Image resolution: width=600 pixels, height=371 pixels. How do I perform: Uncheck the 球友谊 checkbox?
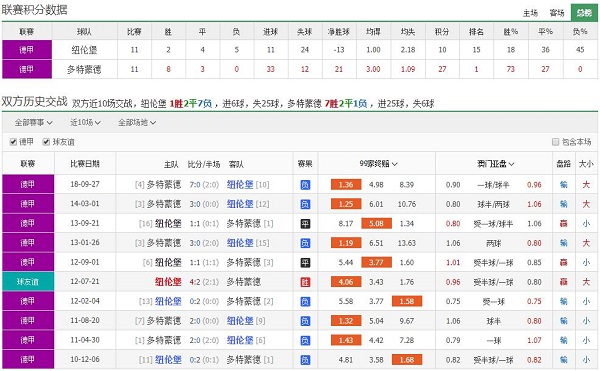46,142
